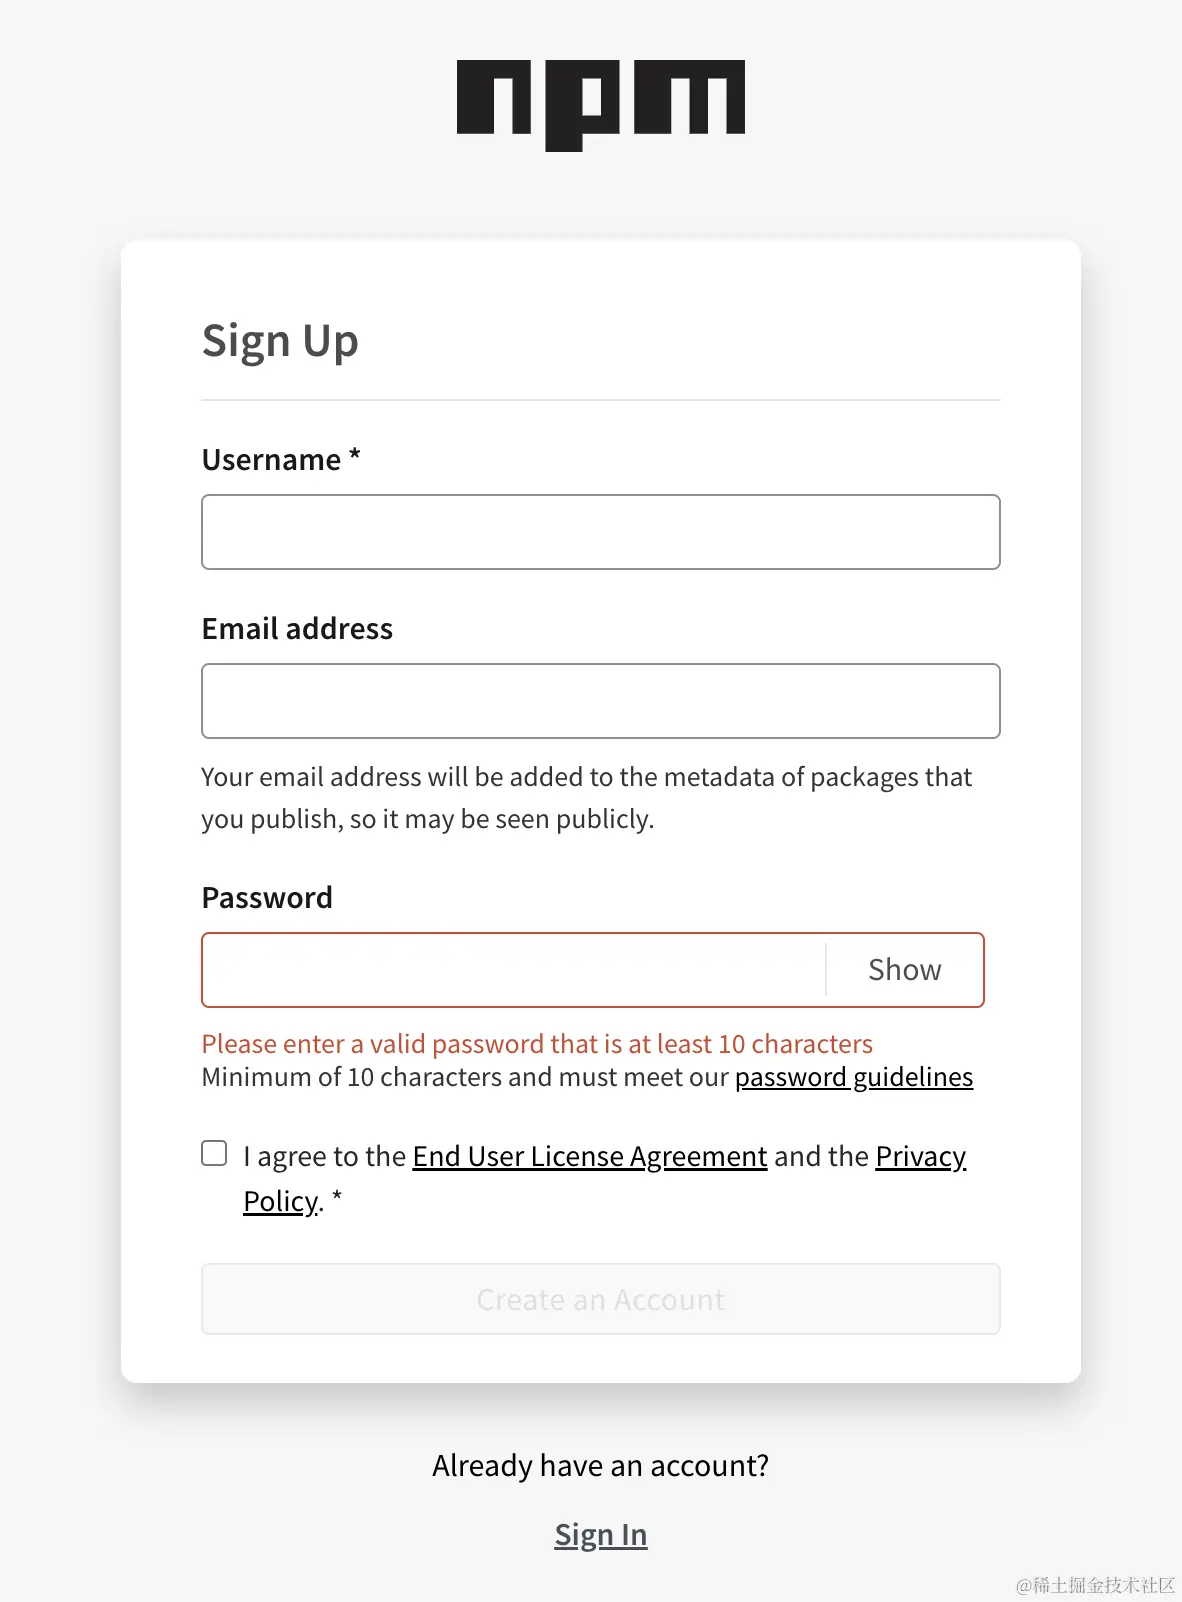Viewport: 1182px width, 1602px height.
Task: Show the password characters
Action: click(904, 970)
